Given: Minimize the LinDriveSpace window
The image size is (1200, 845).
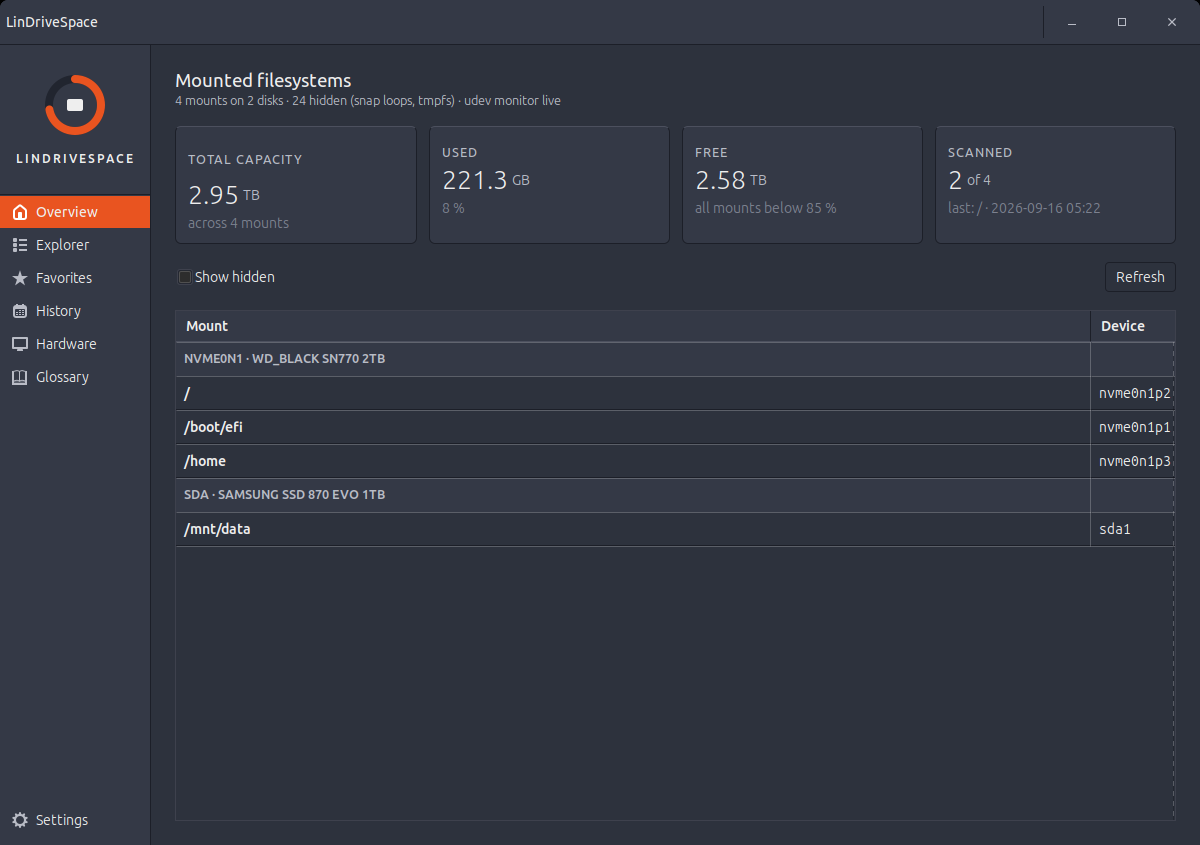Looking at the screenshot, I should (1072, 22).
